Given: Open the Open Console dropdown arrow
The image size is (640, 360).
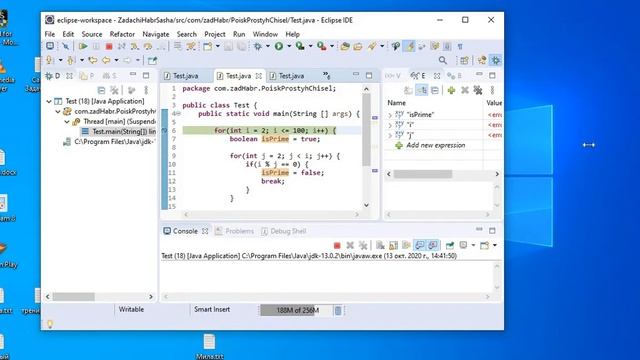Looking at the screenshot, I should coord(495,245).
